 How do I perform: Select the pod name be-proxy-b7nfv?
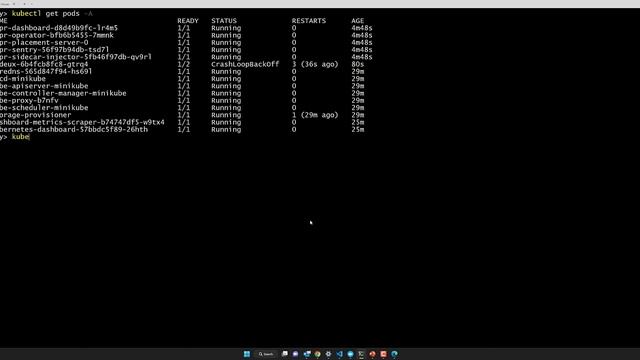[x=29, y=100]
